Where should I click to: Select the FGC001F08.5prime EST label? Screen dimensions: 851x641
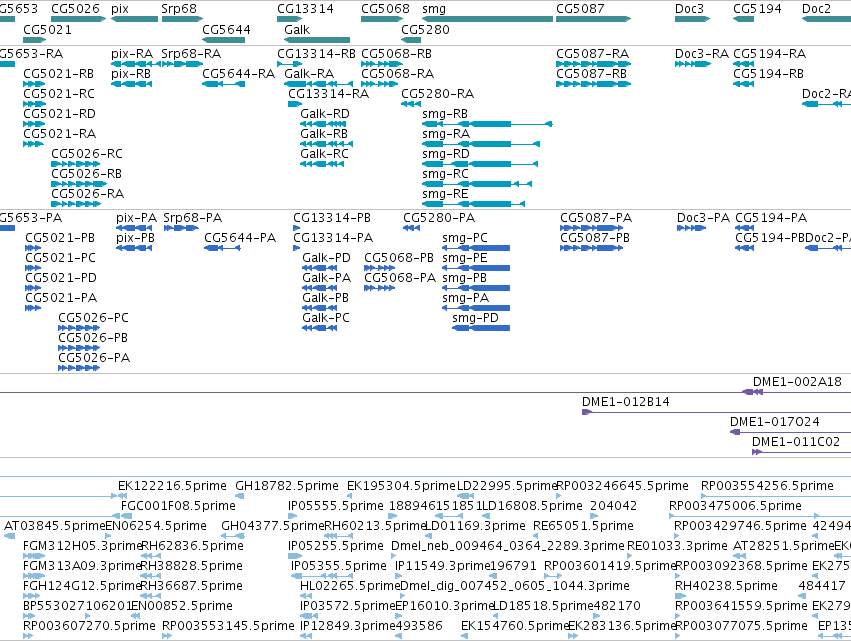(x=179, y=506)
